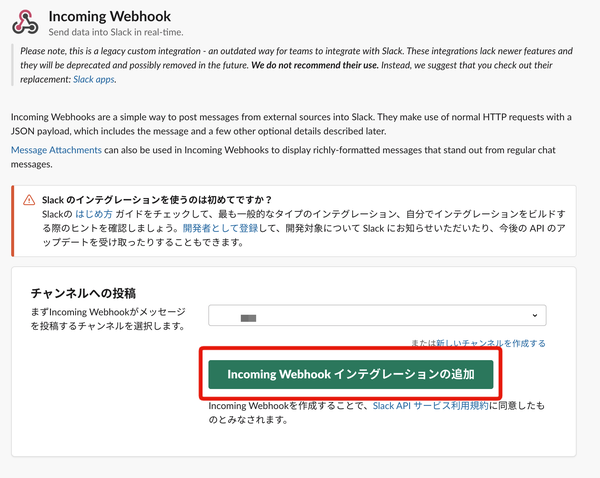
Task: Click Incoming Webhook インテグレーションの追加 button
Action: click(351, 374)
